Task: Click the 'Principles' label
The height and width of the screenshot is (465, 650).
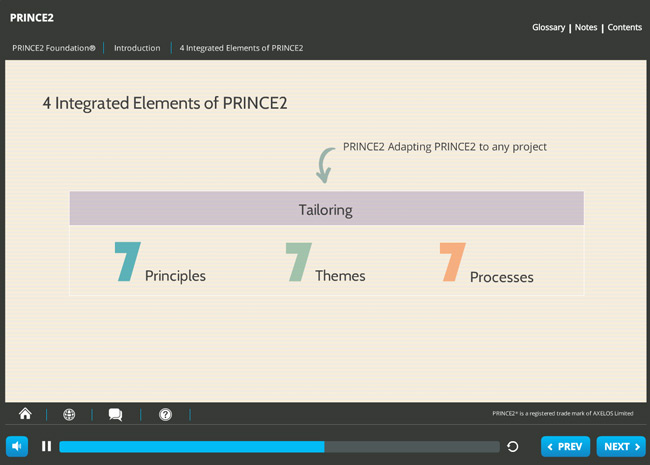Action: pos(175,276)
